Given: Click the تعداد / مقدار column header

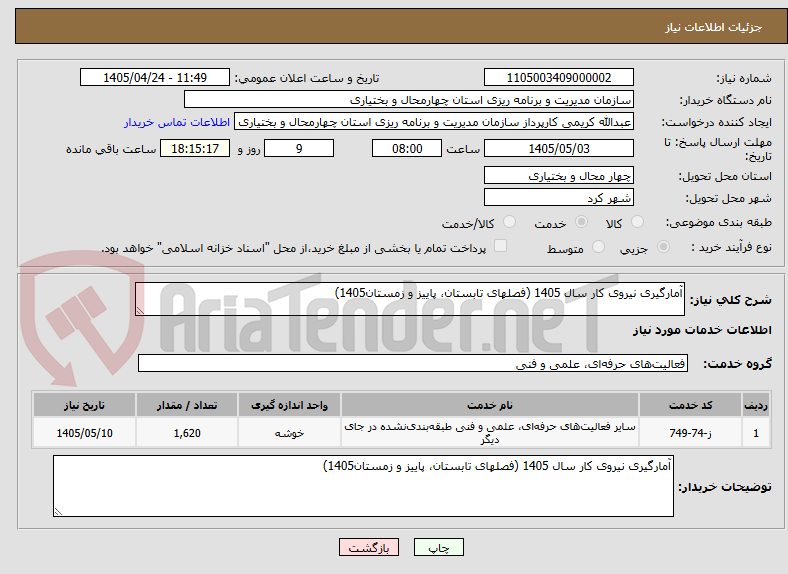Looking at the screenshot, I should [187, 405].
